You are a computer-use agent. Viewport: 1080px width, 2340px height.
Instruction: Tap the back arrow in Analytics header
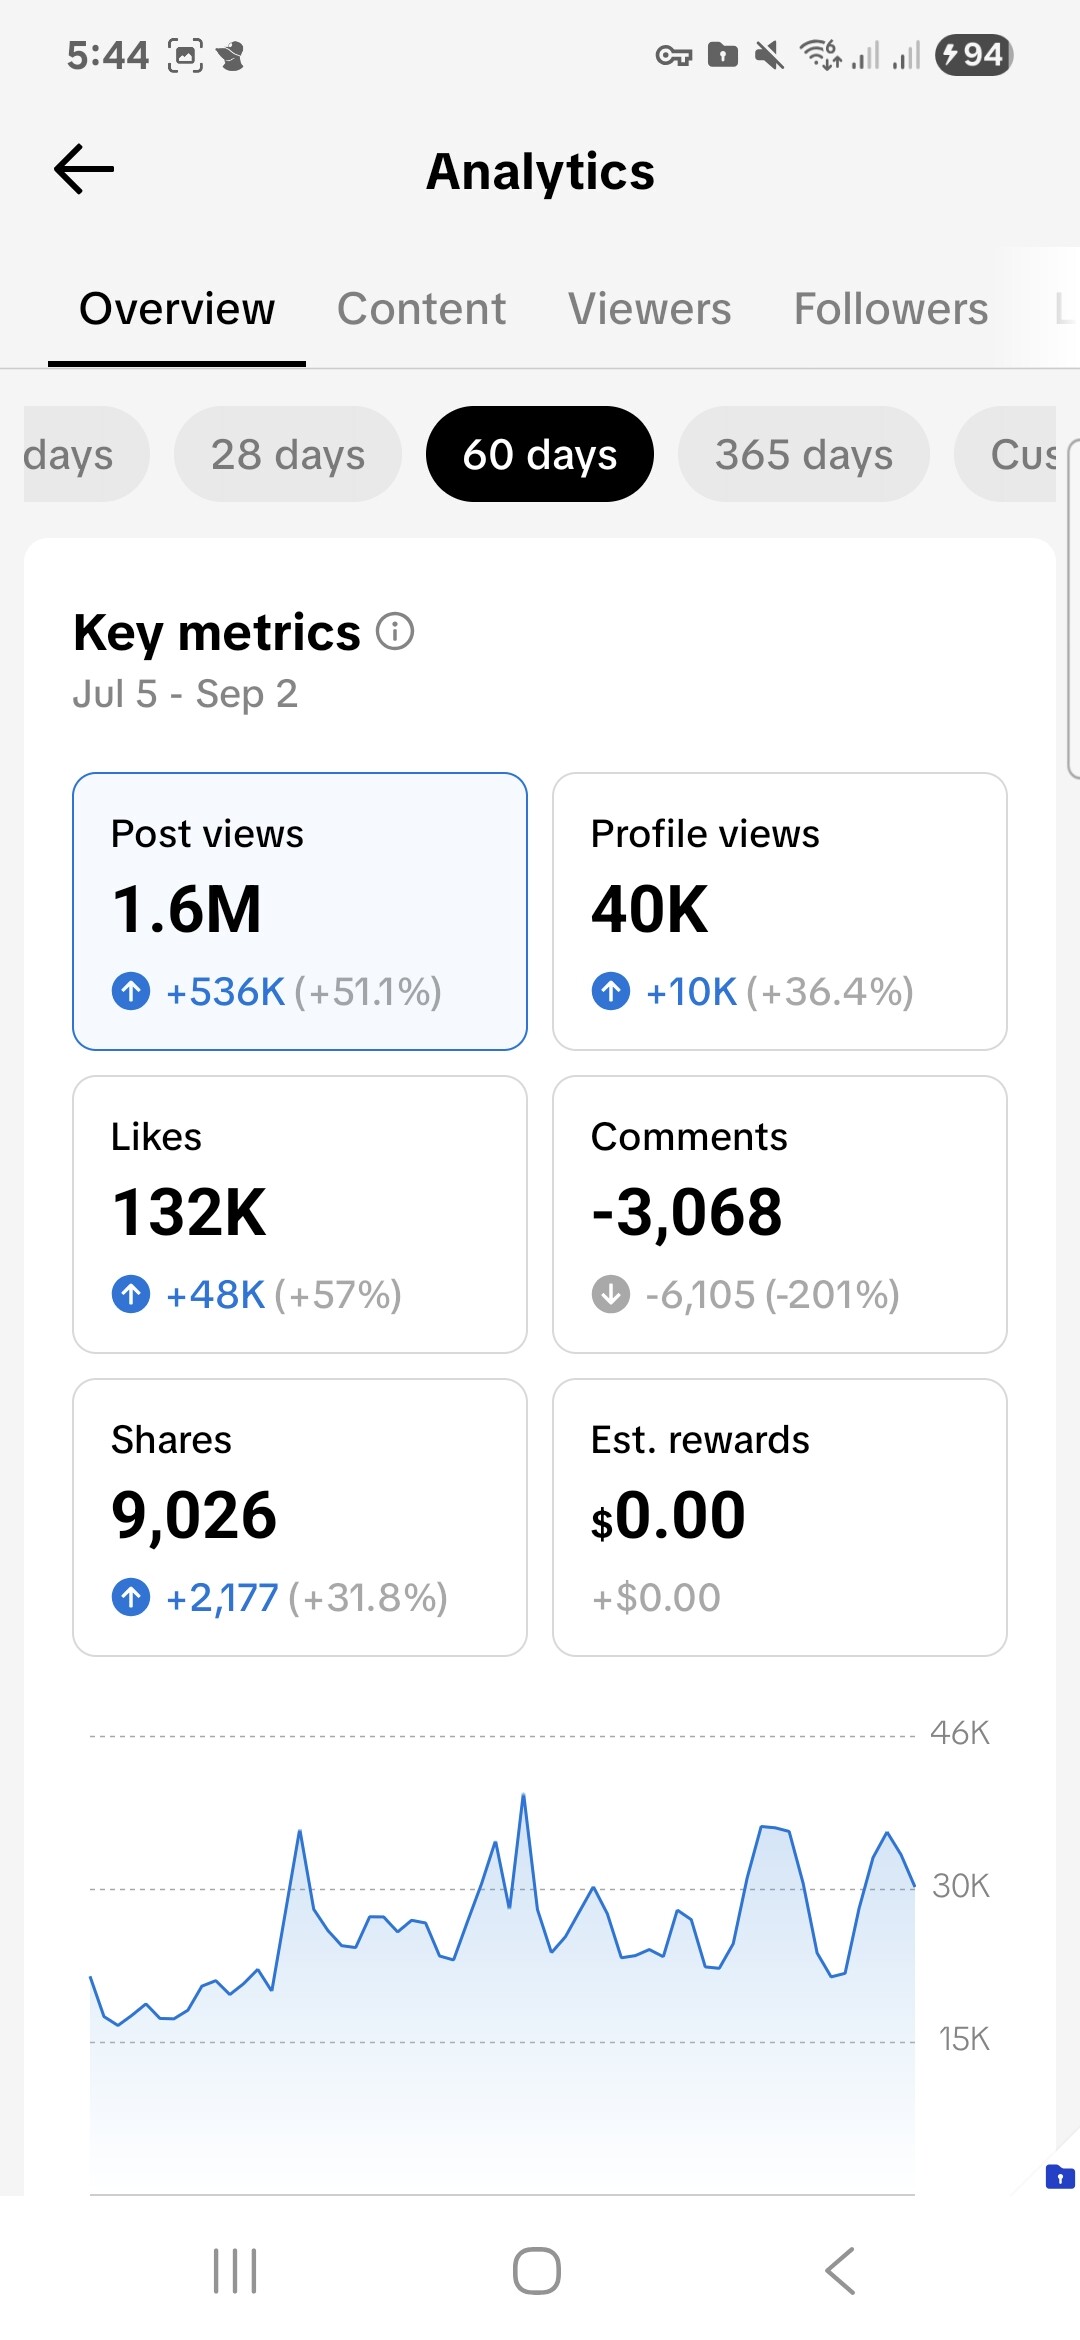pos(84,169)
